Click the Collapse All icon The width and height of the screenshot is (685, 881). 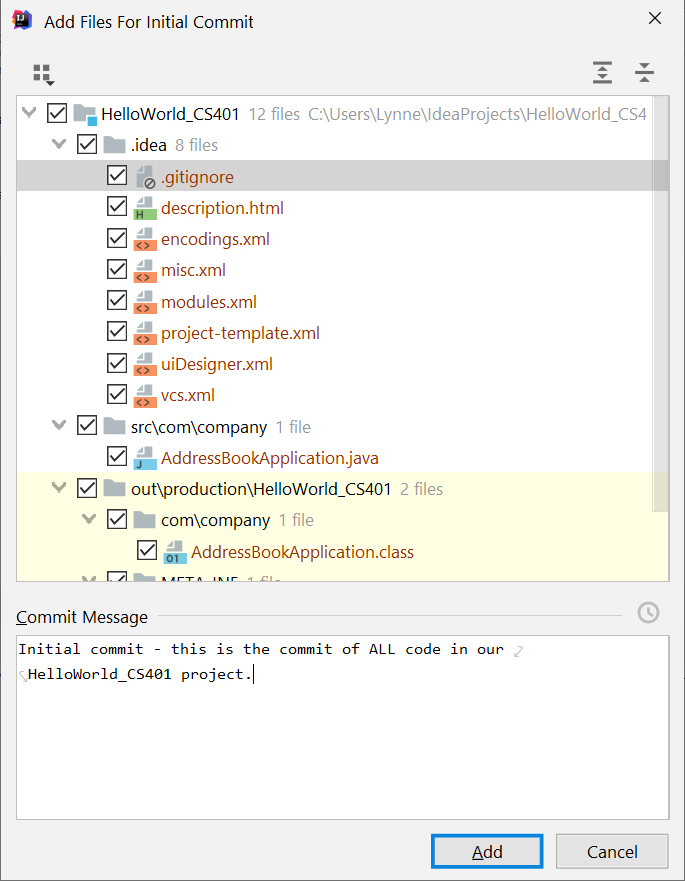pyautogui.click(x=645, y=73)
